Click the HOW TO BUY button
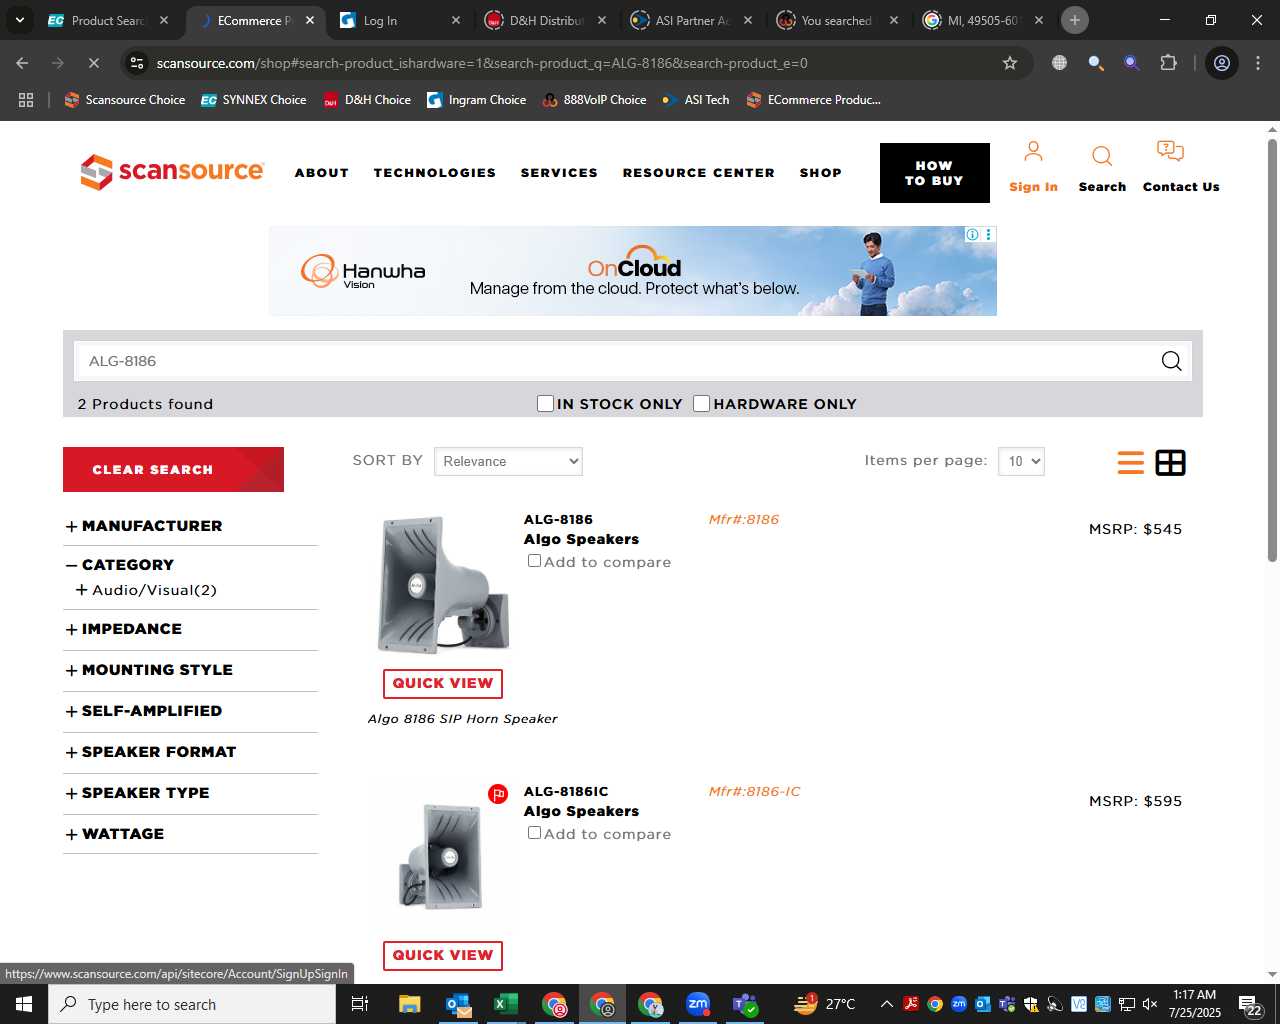Image resolution: width=1280 pixels, height=1024 pixels. tap(935, 173)
